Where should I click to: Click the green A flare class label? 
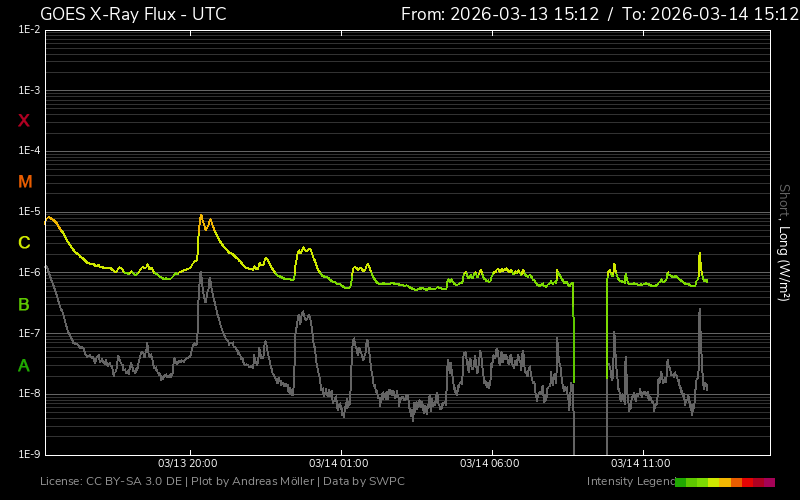pos(24,366)
